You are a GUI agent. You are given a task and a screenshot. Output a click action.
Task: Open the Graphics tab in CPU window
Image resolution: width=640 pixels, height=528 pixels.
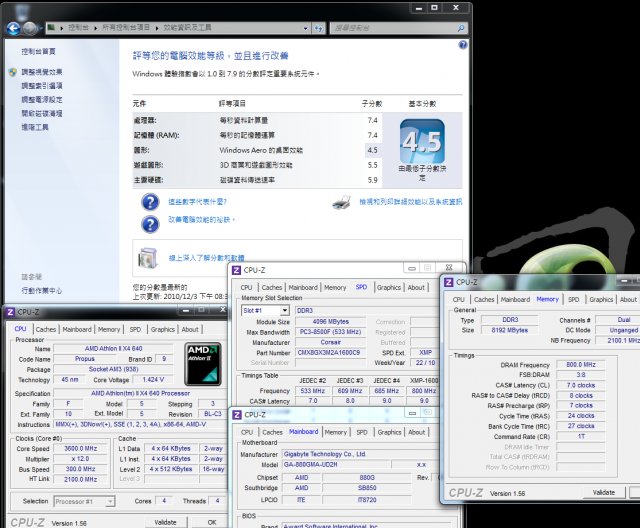(162, 329)
